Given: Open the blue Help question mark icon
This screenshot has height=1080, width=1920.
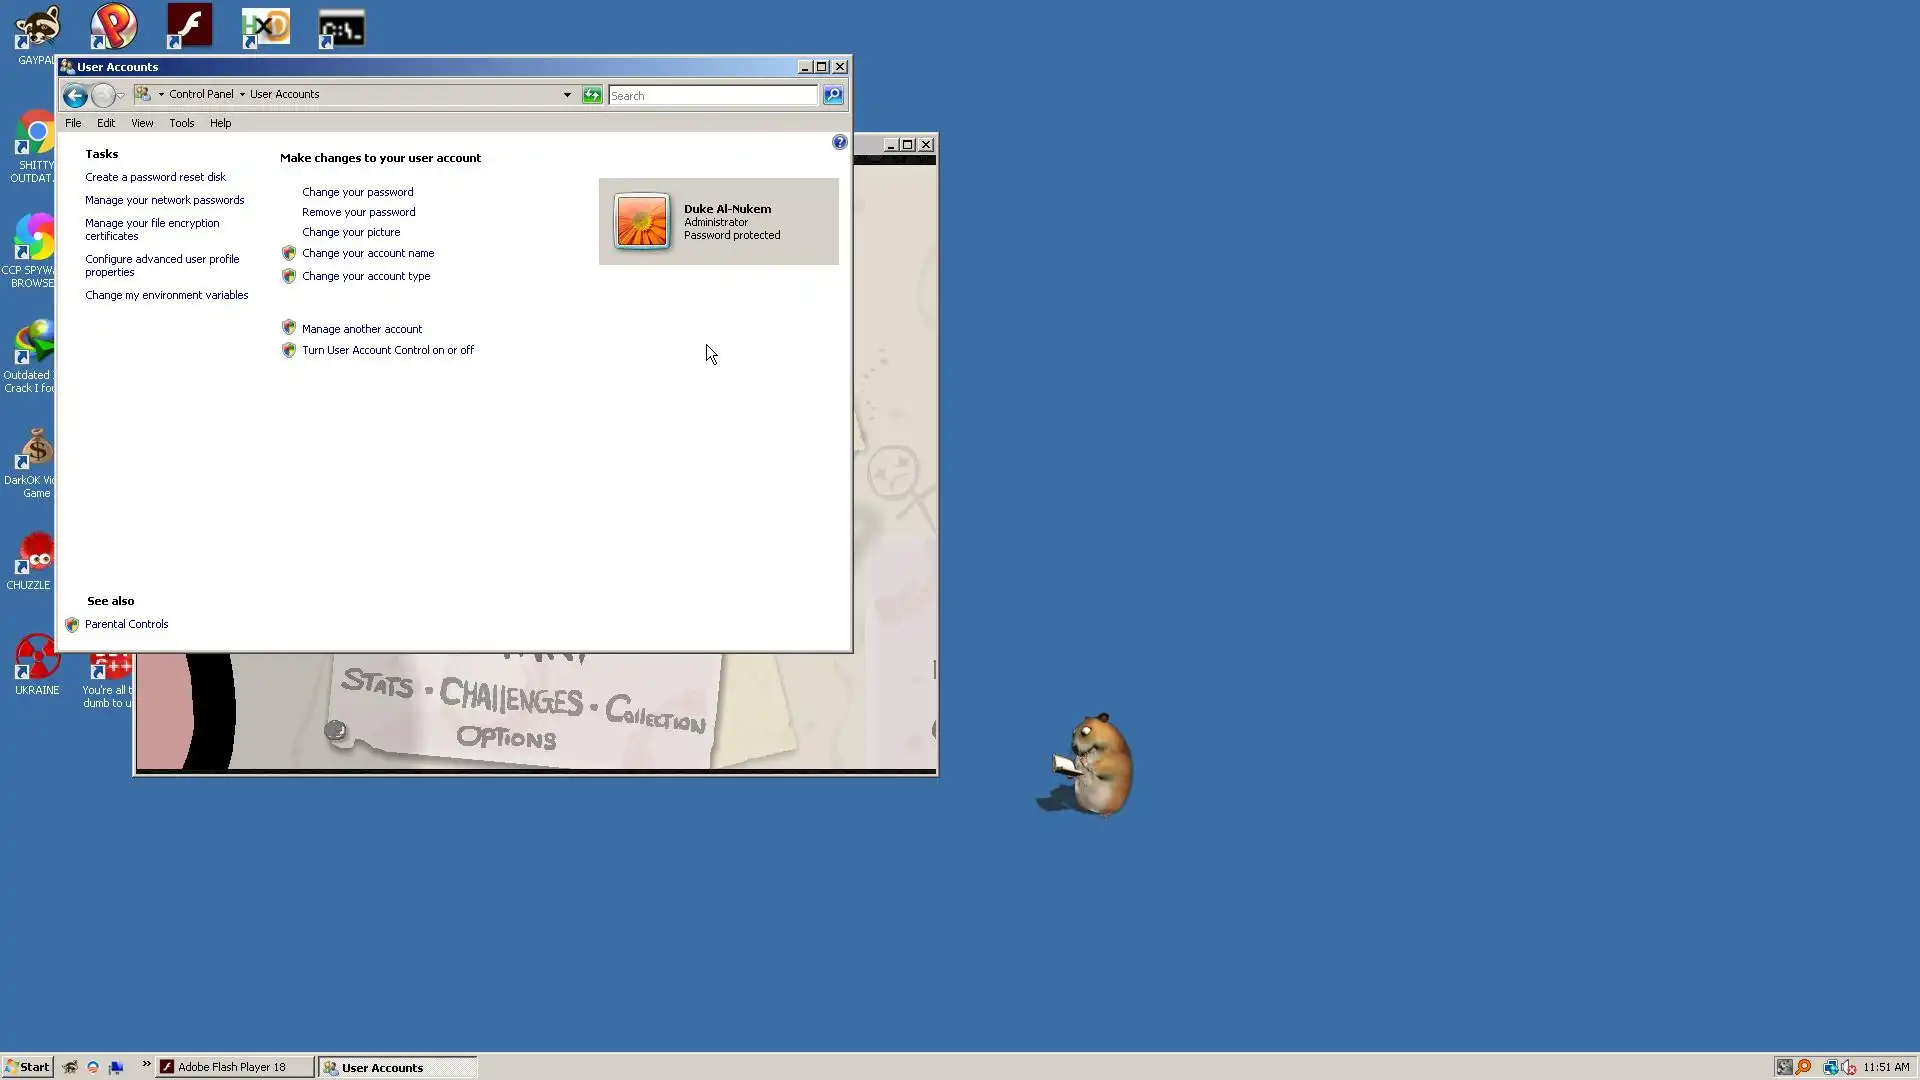Looking at the screenshot, I should (x=840, y=143).
